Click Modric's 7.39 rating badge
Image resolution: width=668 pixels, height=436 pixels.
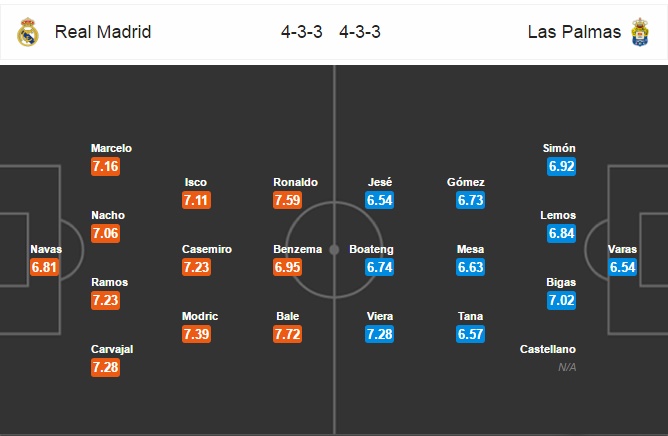coord(196,334)
